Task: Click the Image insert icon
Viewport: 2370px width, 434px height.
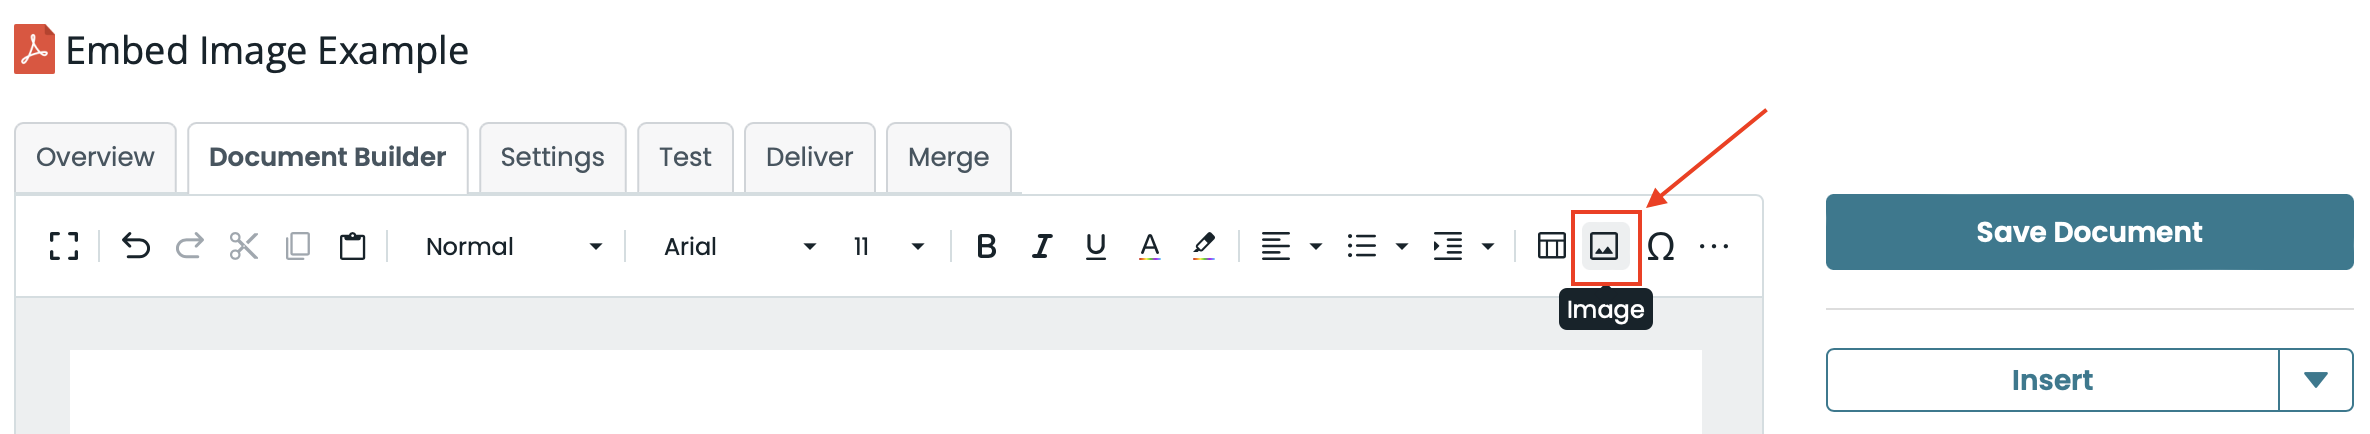Action: [x=1604, y=246]
